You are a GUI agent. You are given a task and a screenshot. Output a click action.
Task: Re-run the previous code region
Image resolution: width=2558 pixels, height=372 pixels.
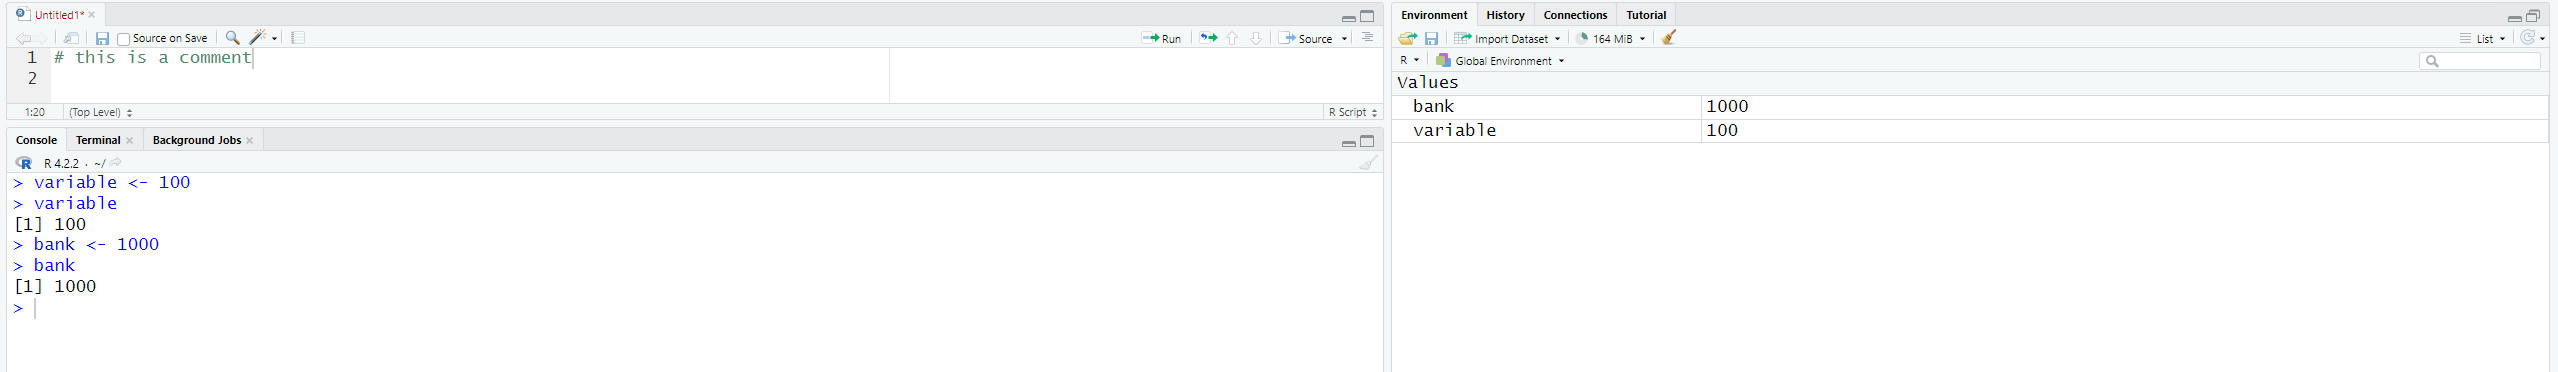(1209, 38)
